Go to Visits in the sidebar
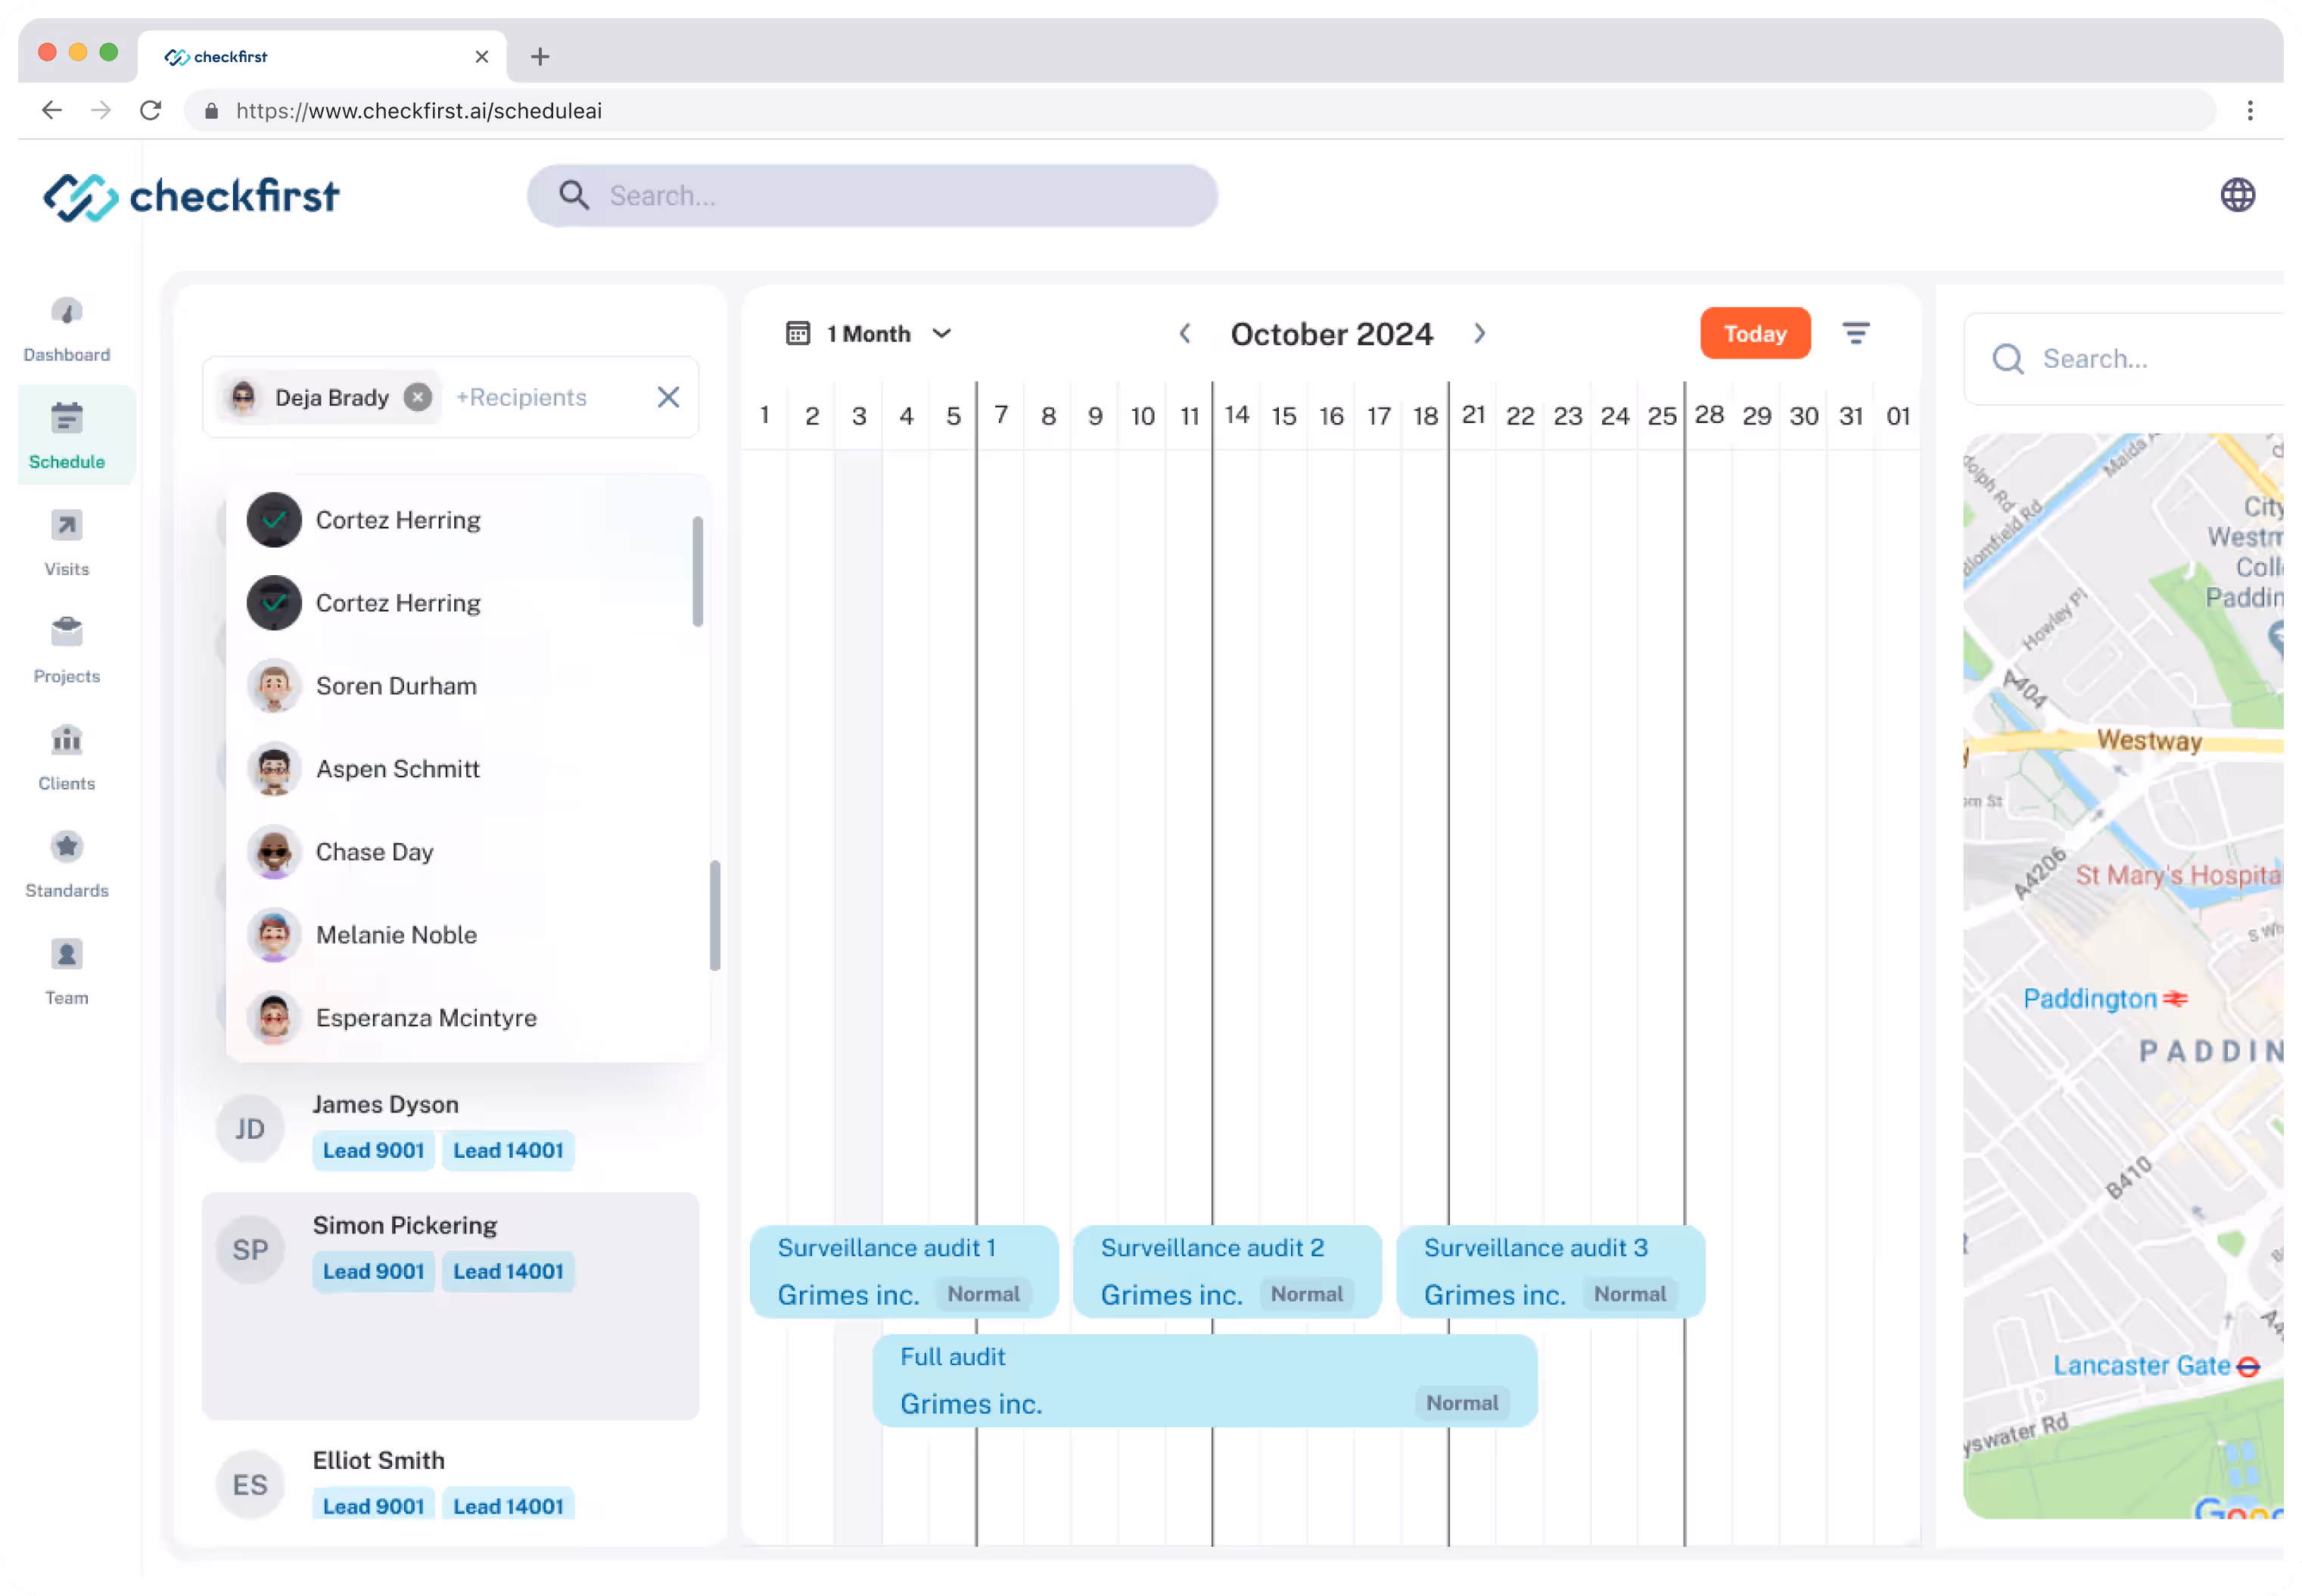Viewport: 2302px width, 1596px height. point(67,544)
